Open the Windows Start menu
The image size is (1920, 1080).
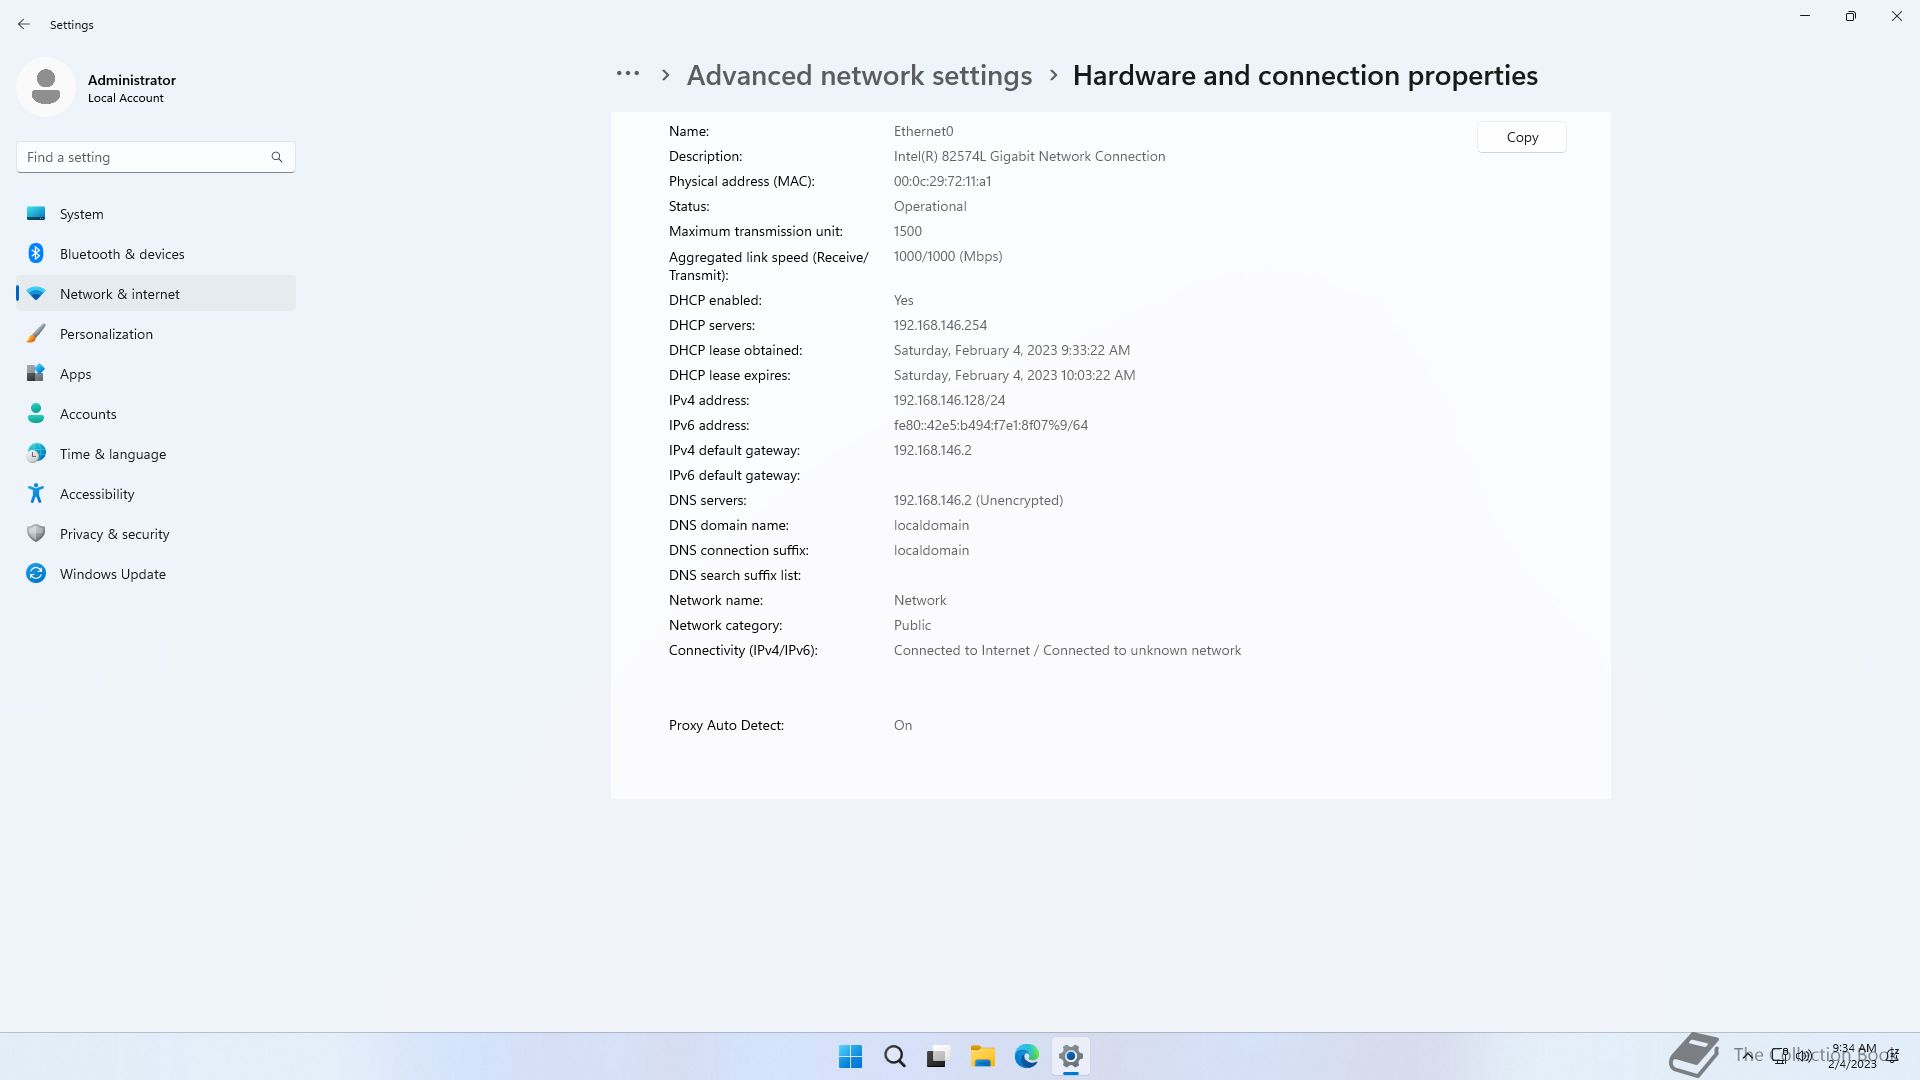point(850,1056)
